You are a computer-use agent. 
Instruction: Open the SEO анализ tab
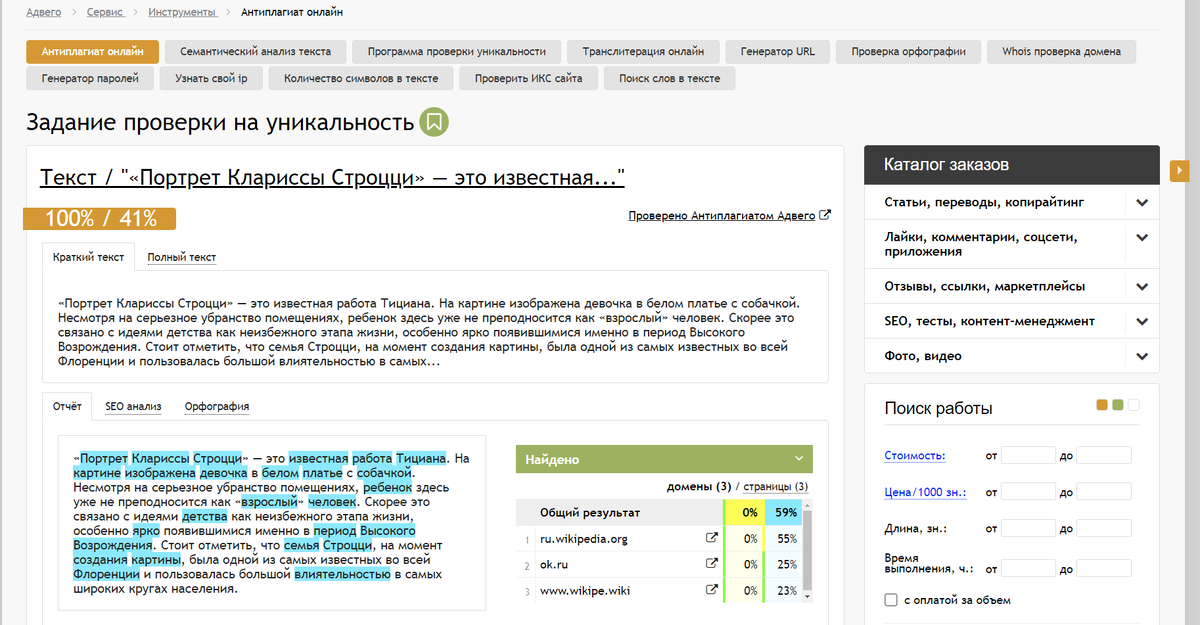click(x=133, y=407)
